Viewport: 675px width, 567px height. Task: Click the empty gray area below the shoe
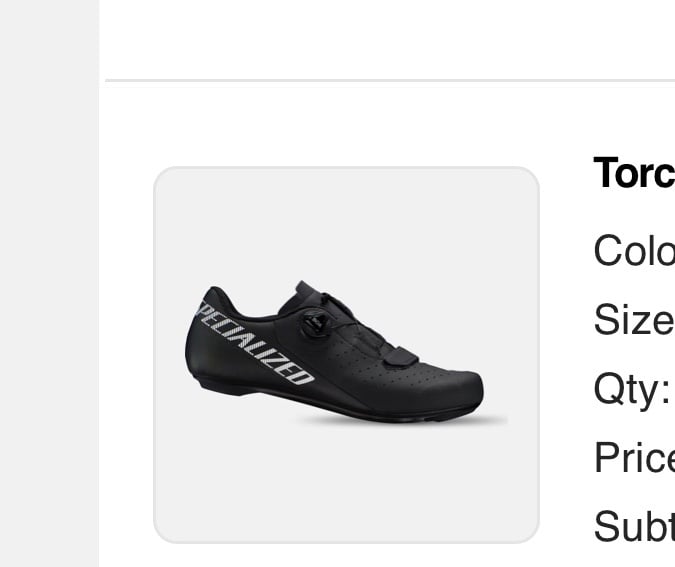click(x=346, y=484)
